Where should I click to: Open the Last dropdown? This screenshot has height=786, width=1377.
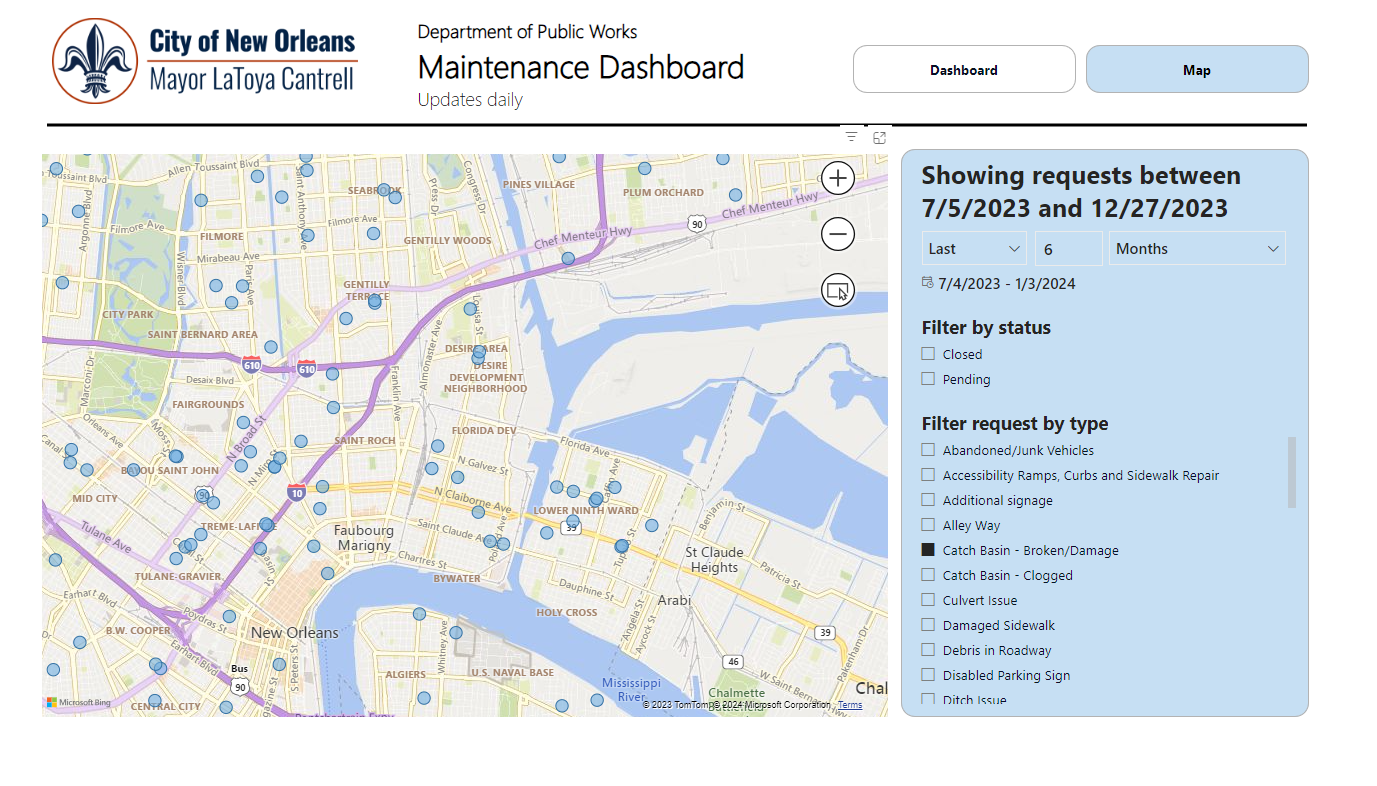point(973,247)
